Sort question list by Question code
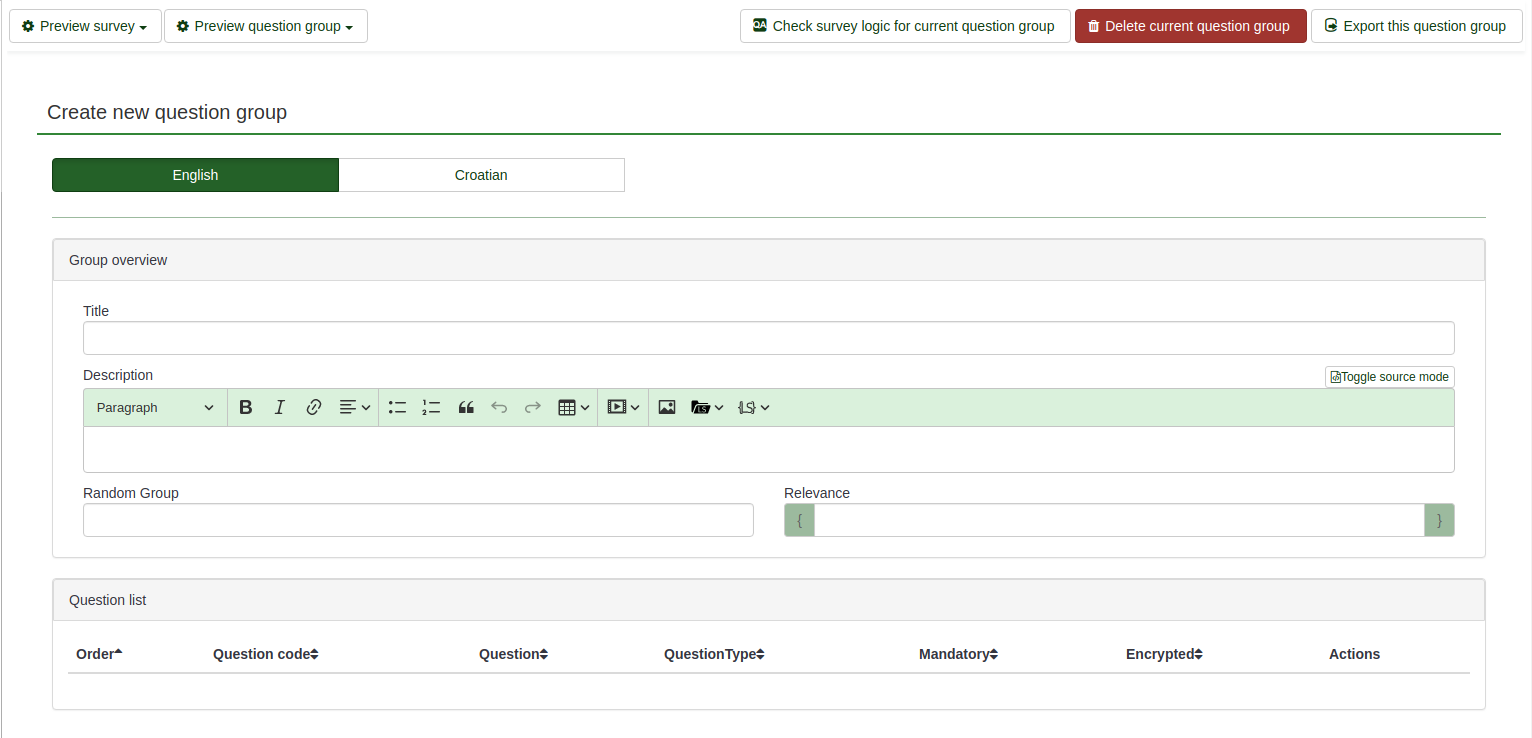Viewport: 1532px width, 738px height. pyautogui.click(x=265, y=654)
